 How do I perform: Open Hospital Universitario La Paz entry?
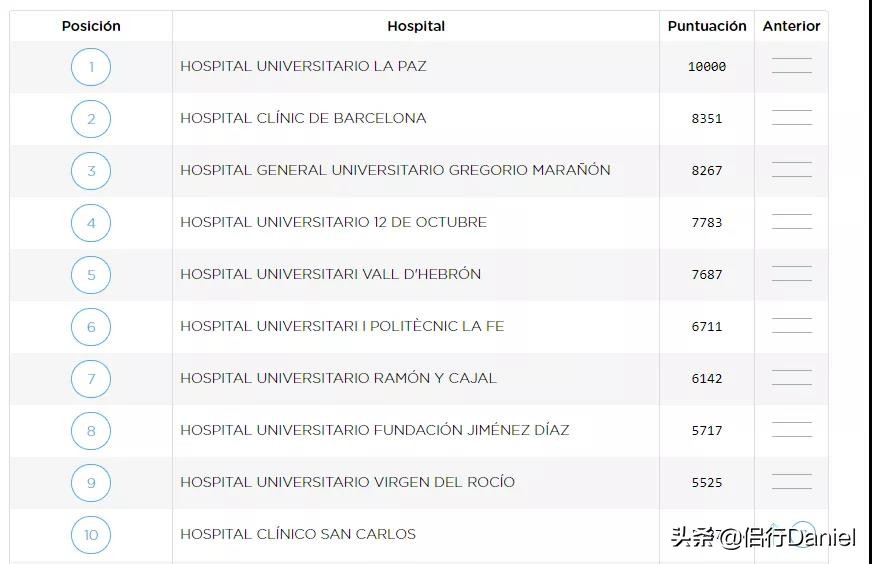coord(303,66)
